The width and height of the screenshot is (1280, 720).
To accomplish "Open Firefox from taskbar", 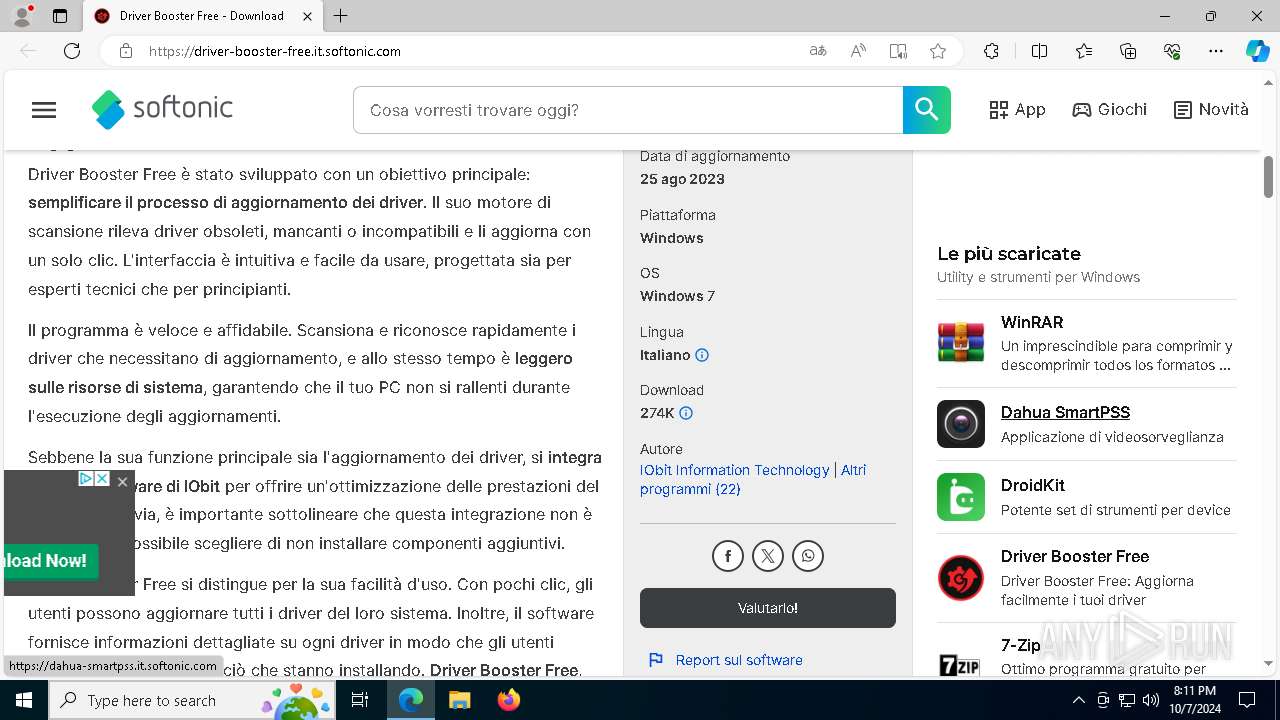I will click(x=509, y=700).
